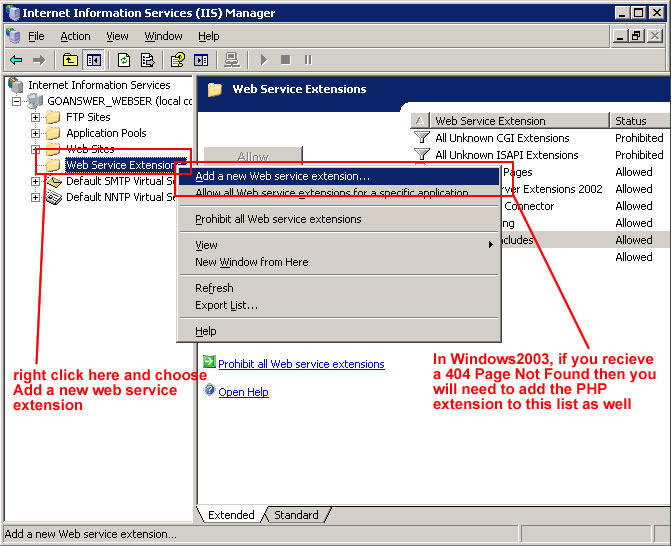The image size is (671, 546).
Task: Click the Refresh toolbar icon
Action: tap(124, 60)
